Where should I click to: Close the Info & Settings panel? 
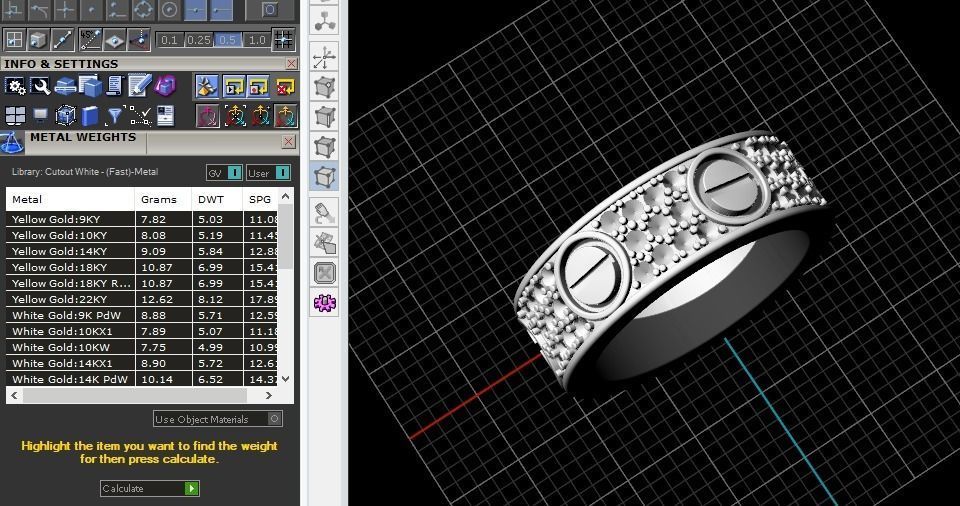[x=291, y=64]
